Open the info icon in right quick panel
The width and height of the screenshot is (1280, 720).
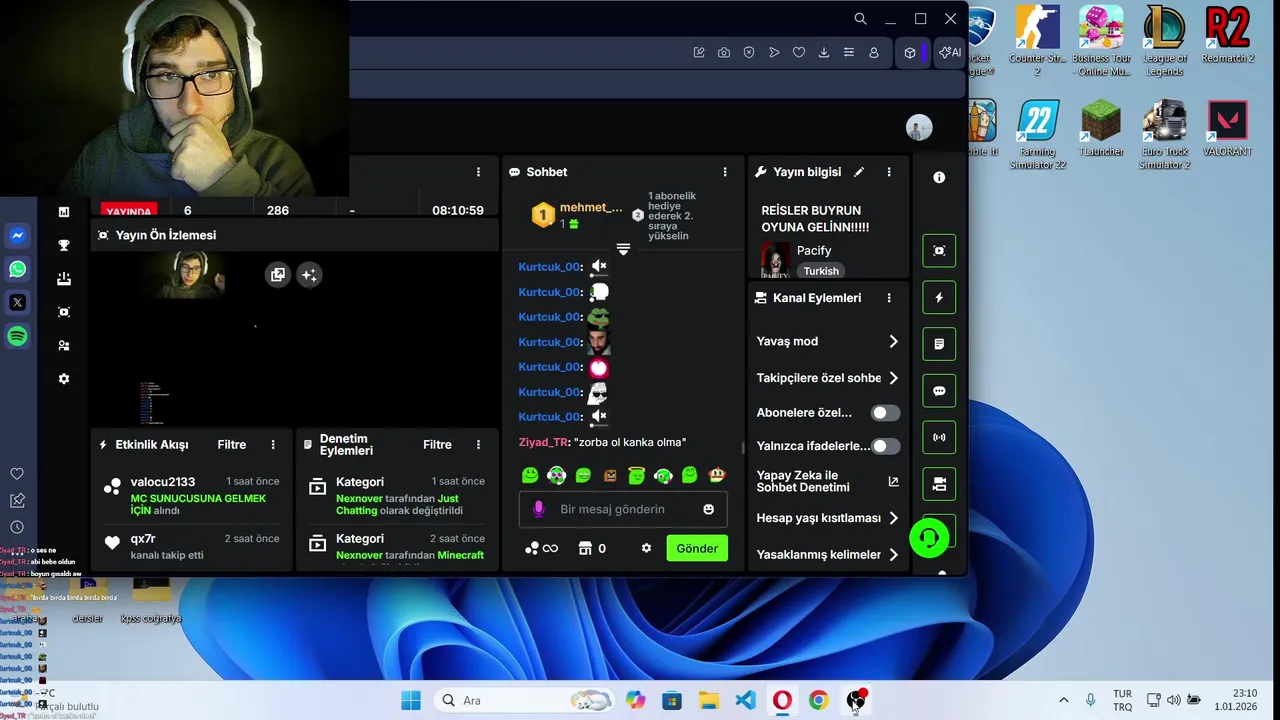(939, 177)
